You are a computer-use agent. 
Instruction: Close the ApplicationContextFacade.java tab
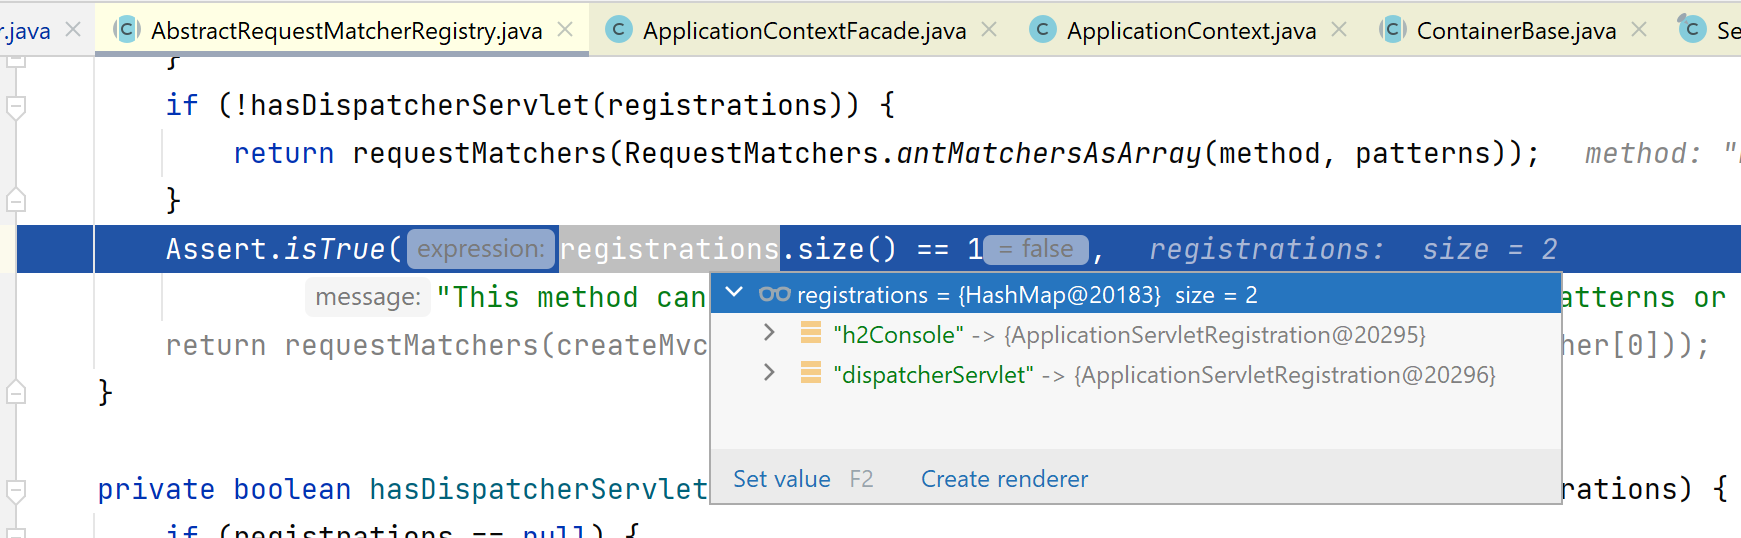(989, 30)
